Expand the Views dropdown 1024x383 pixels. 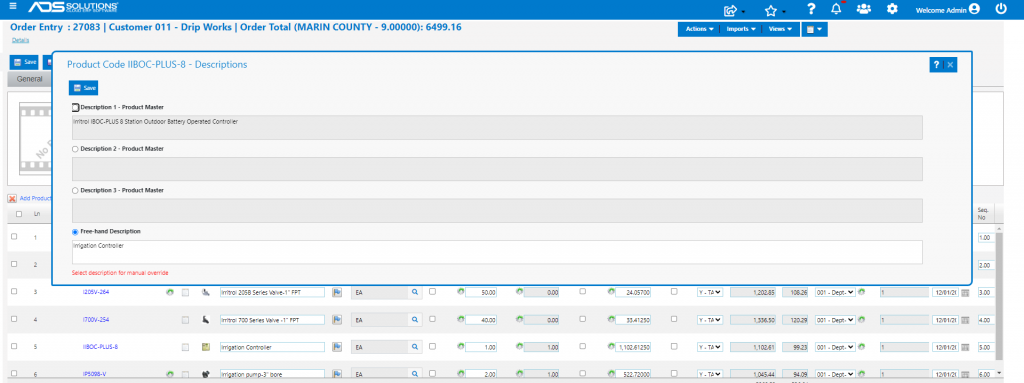pos(780,29)
